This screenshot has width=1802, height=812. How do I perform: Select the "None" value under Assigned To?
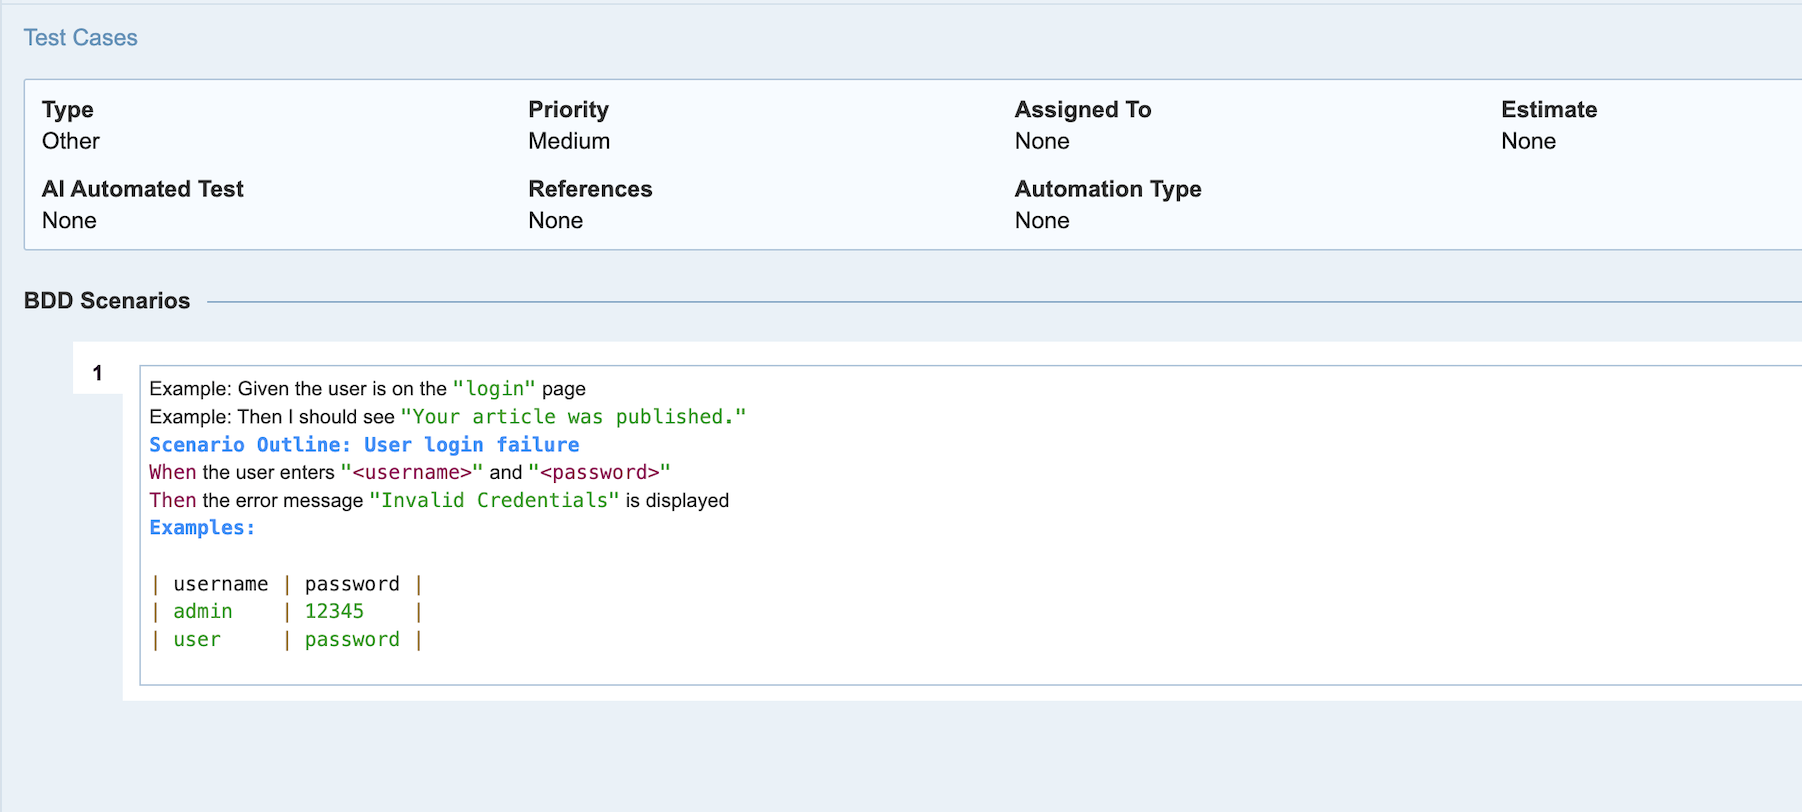[1042, 141]
